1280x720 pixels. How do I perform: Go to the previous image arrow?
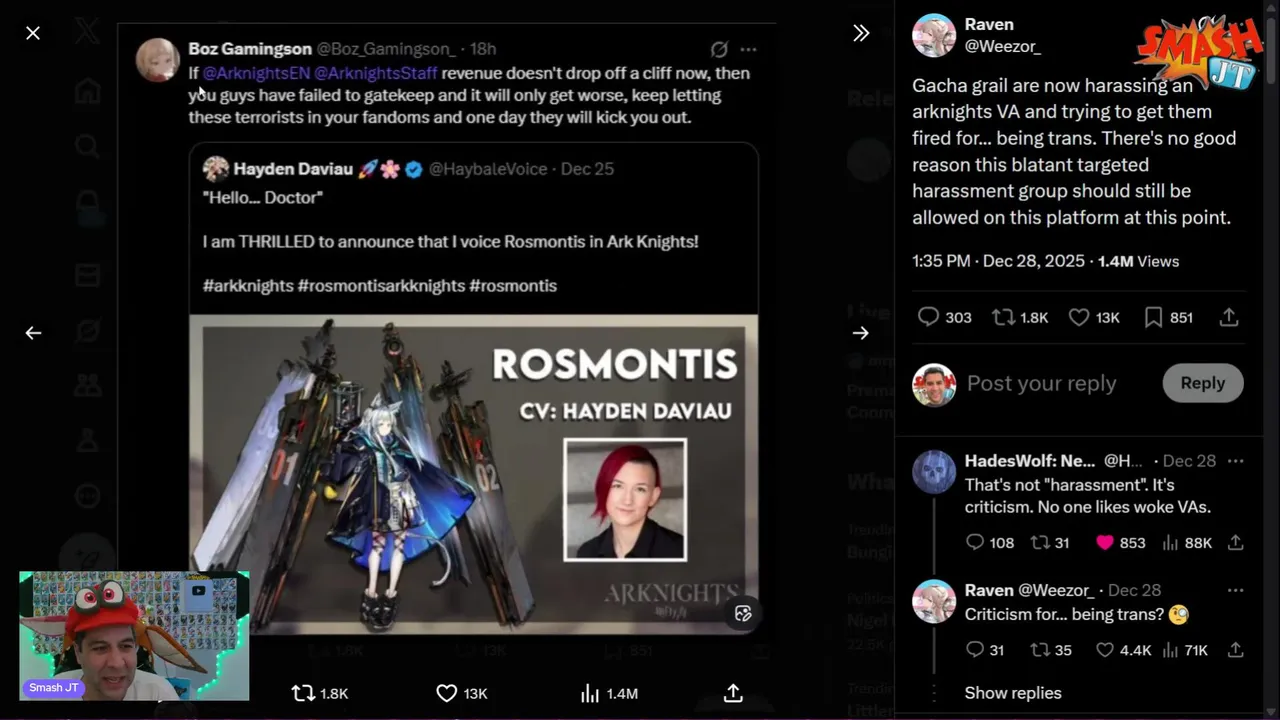[x=33, y=333]
